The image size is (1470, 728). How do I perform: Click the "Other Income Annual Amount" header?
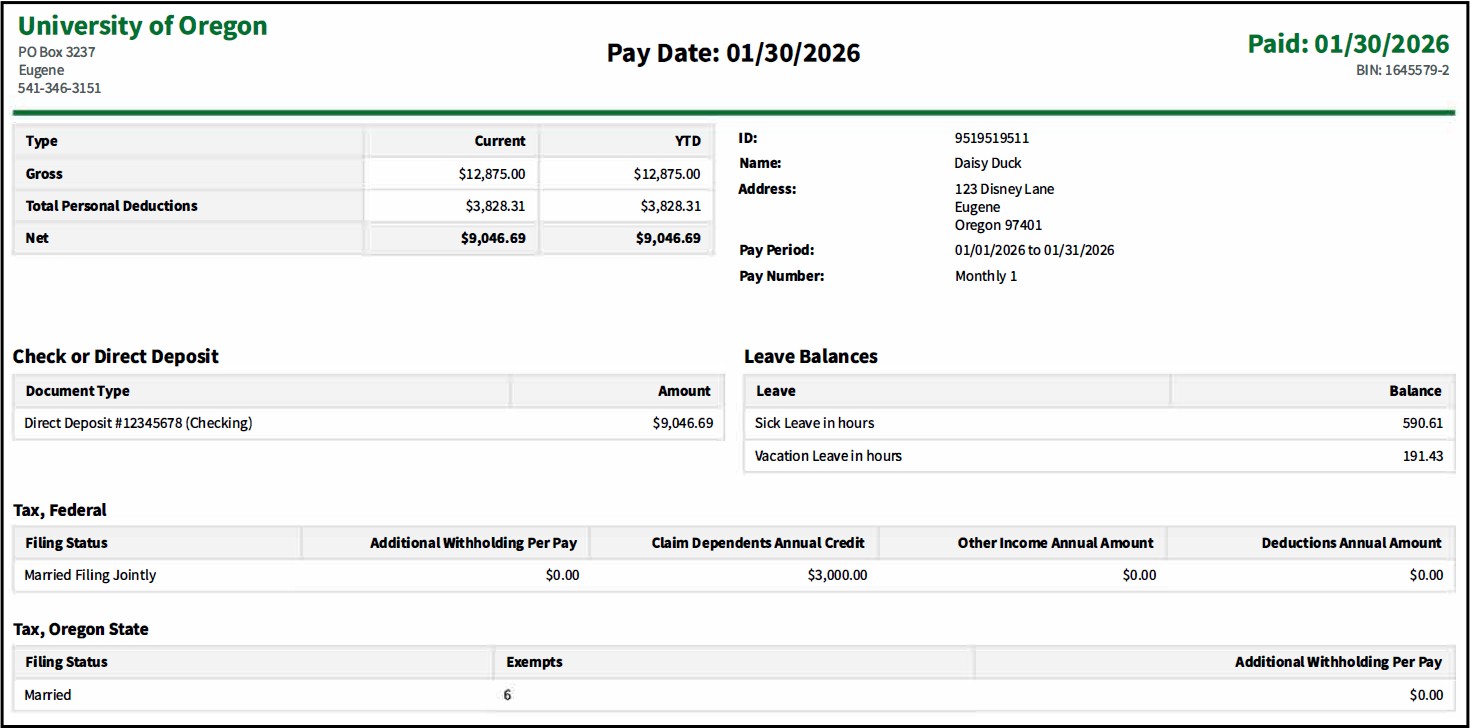[x=1055, y=543]
